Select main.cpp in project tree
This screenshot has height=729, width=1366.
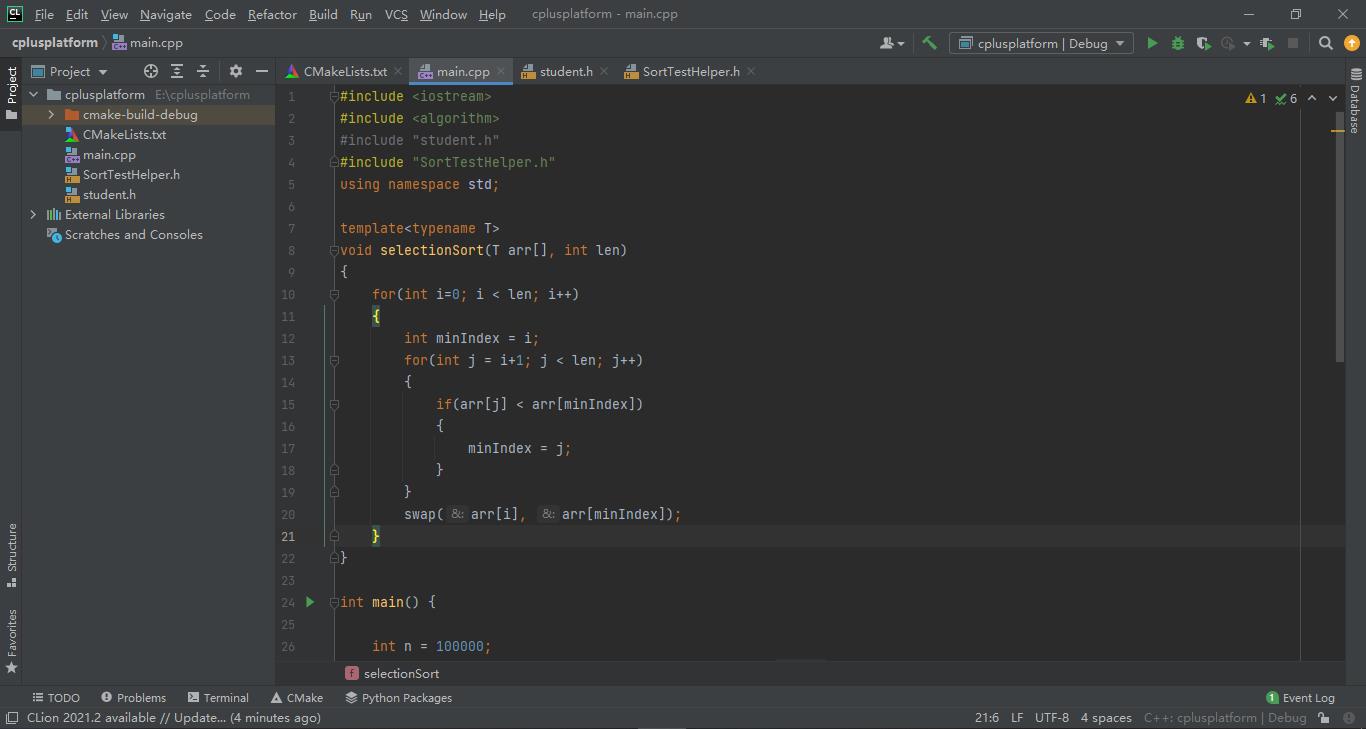tap(109, 154)
